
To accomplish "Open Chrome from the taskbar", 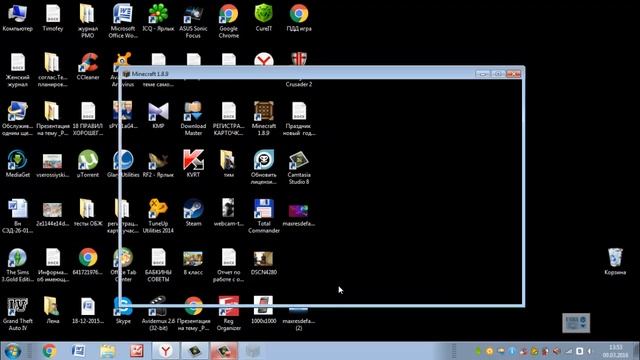I will coord(49,351).
